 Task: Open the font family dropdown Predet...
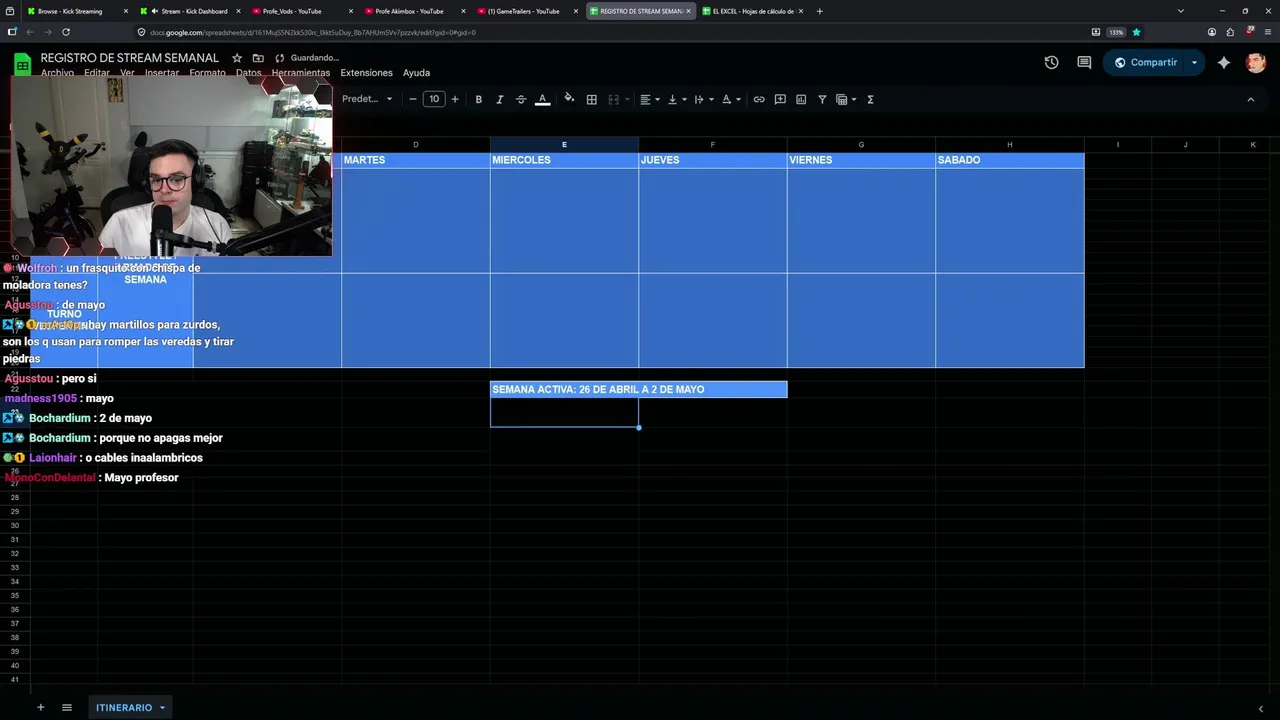(367, 99)
